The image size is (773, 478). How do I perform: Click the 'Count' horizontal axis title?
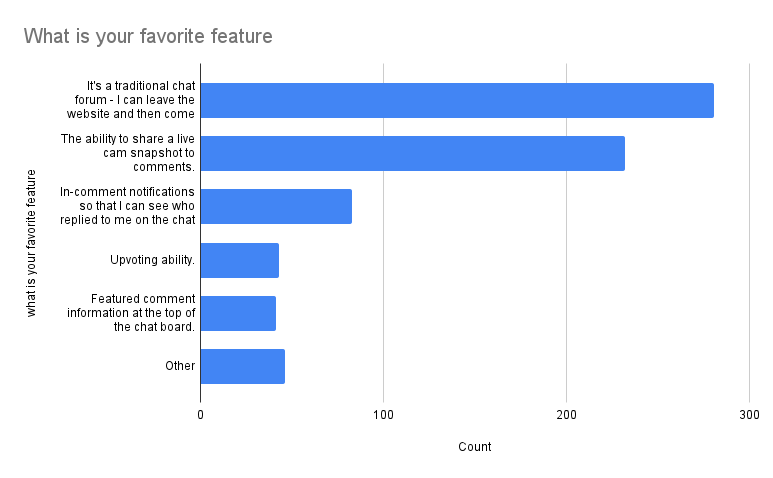click(474, 447)
